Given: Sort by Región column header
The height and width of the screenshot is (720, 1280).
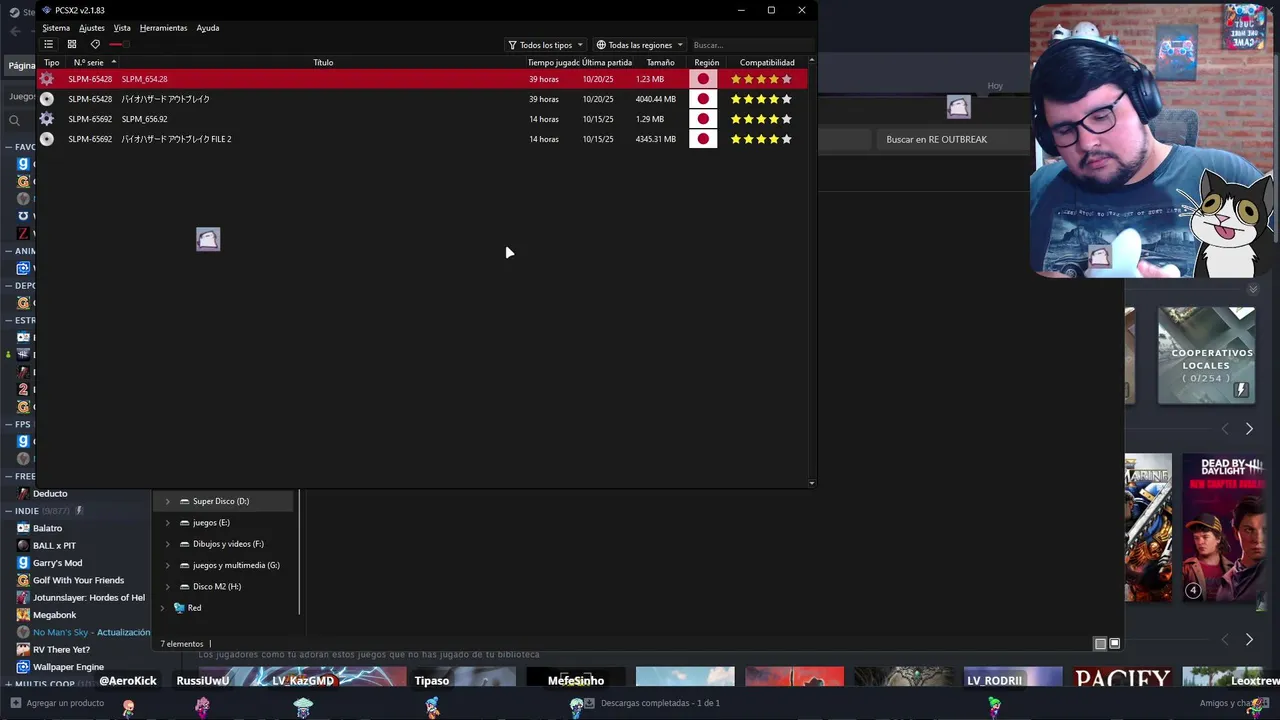Looking at the screenshot, I should point(706,62).
